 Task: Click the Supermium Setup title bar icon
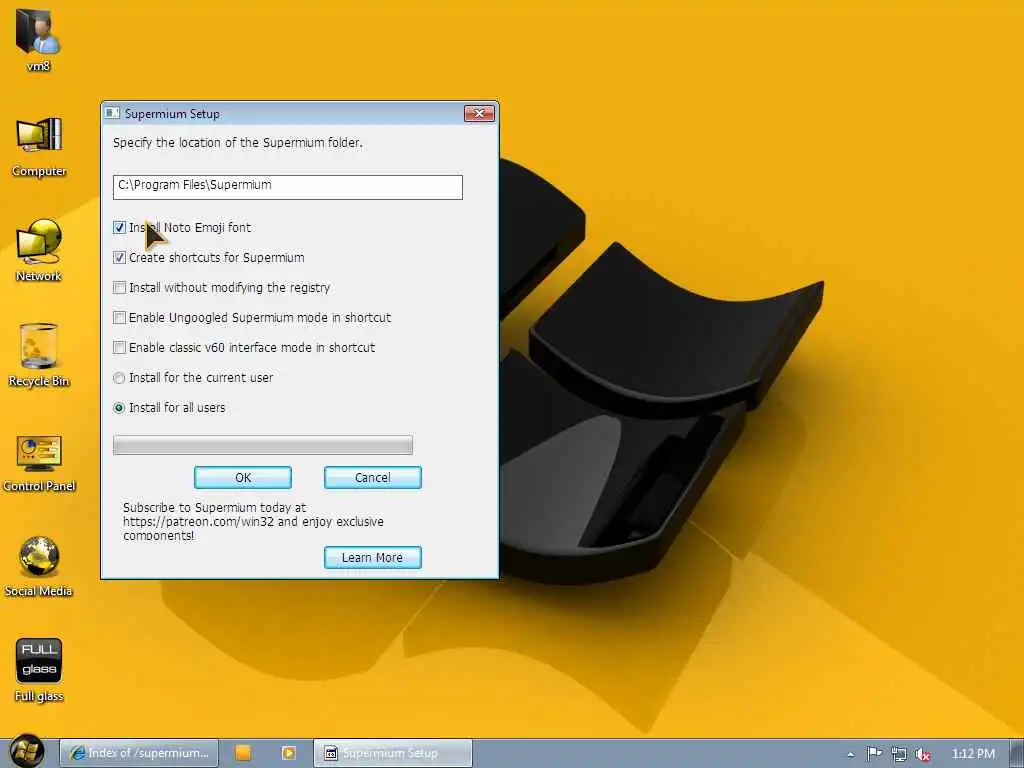click(112, 113)
